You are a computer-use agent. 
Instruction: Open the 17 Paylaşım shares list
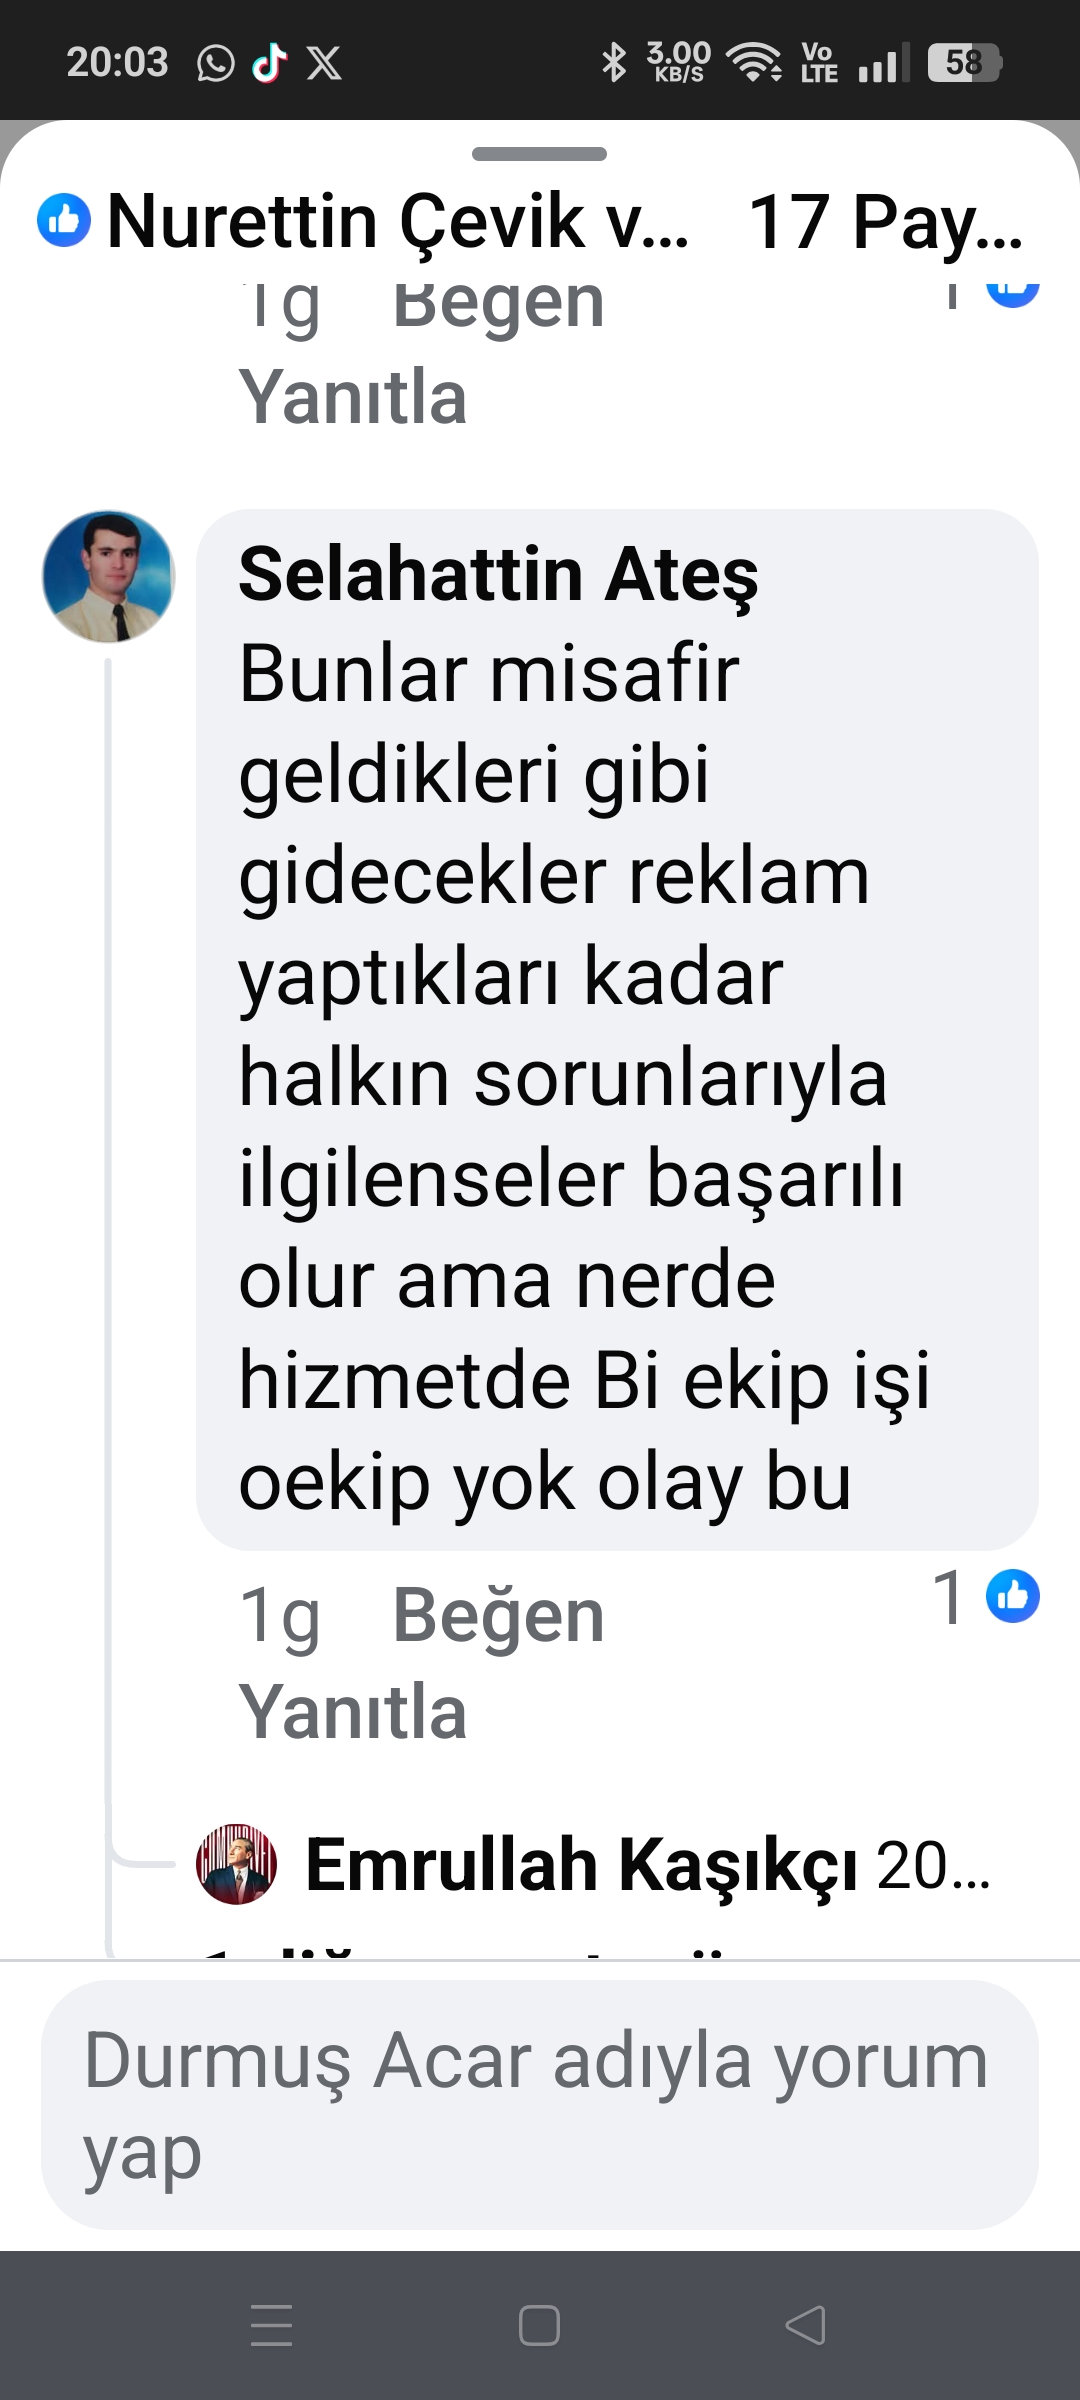coord(886,222)
